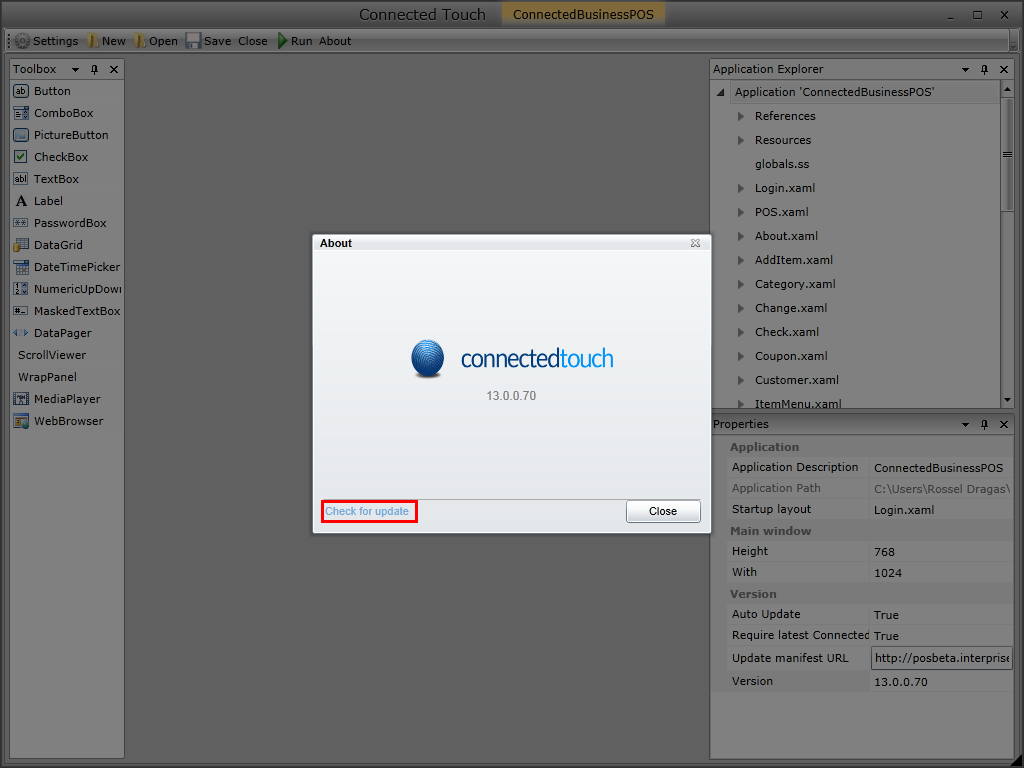
Task: Click the Settings gear icon in toolbar
Action: tap(22, 41)
